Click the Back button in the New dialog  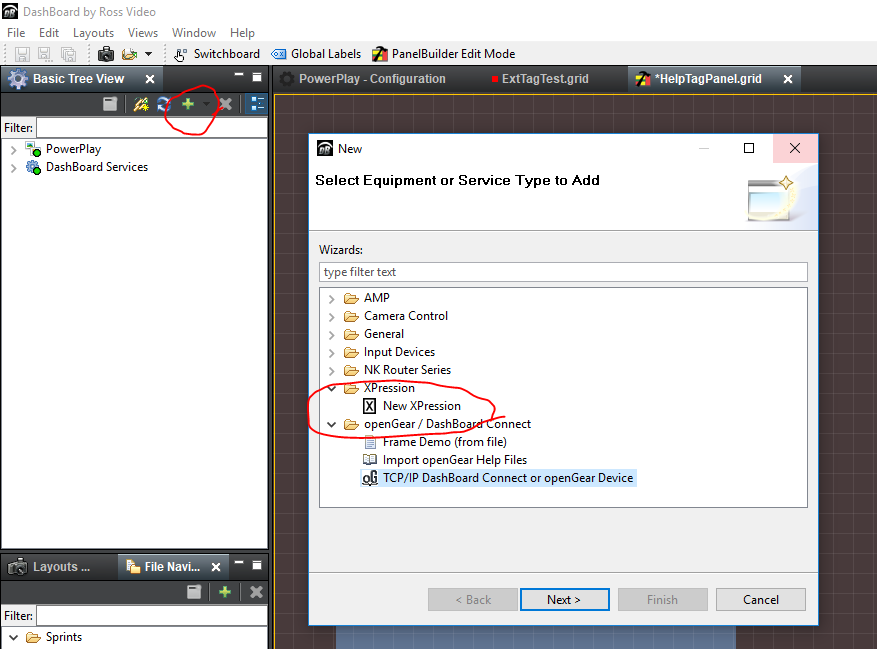473,600
